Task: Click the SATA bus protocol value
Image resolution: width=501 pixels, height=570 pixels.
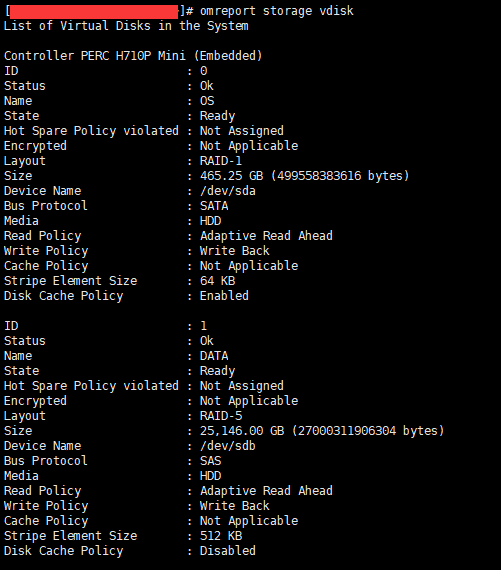Action: click(214, 206)
